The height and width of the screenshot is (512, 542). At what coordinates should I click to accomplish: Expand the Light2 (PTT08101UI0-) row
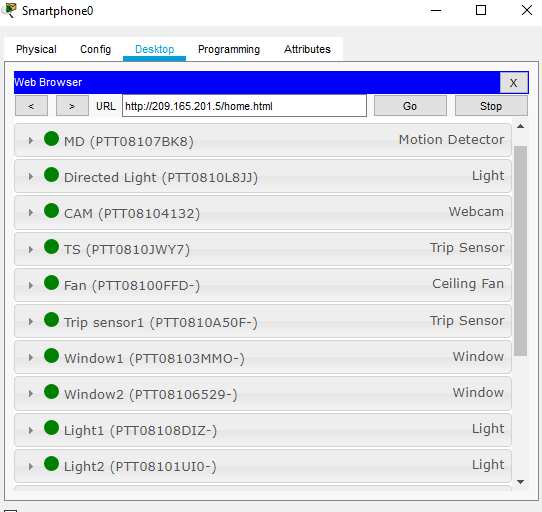click(x=31, y=466)
